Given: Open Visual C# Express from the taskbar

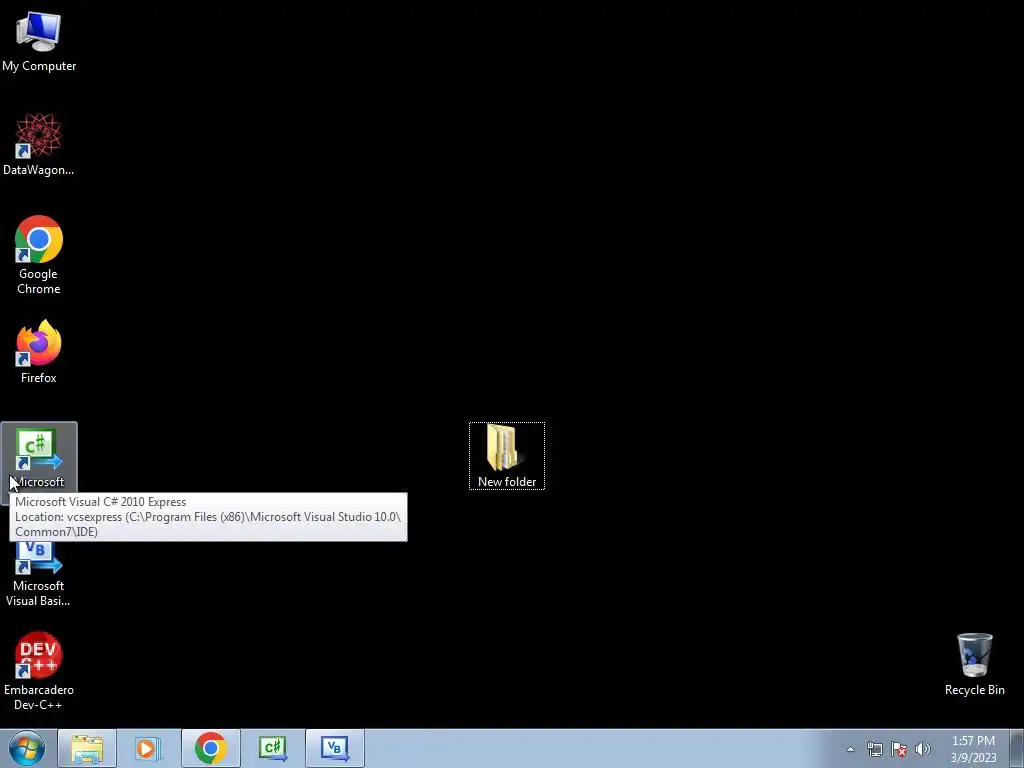Looking at the screenshot, I should (x=272, y=748).
